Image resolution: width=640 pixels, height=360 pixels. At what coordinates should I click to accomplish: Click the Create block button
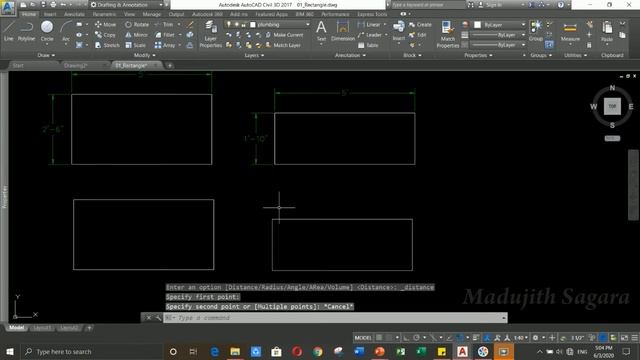click(x=420, y=24)
